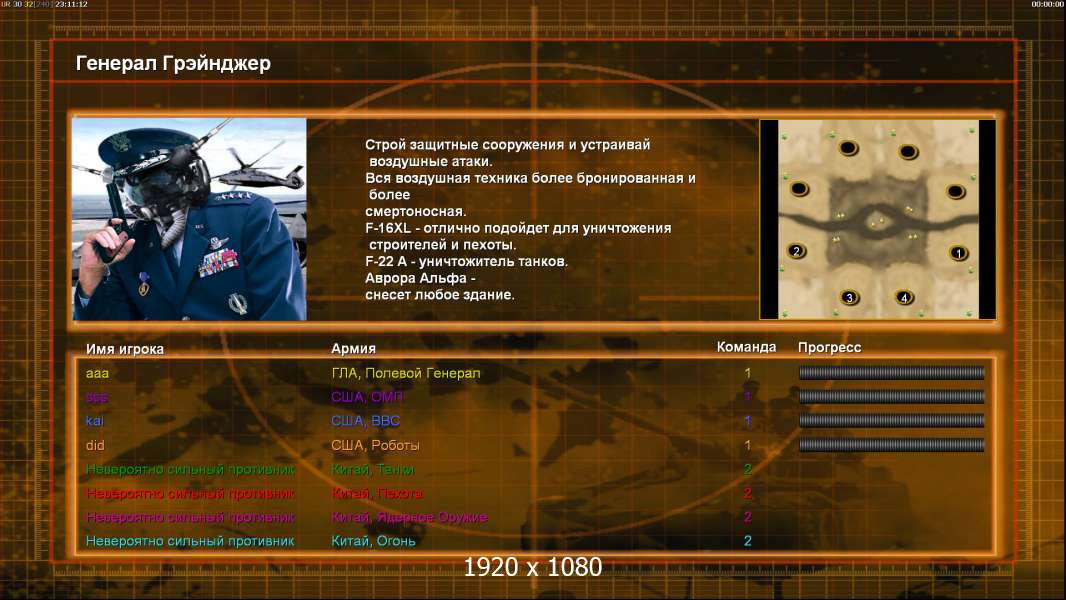The height and width of the screenshot is (600, 1066).
Task: Click start position 2 on the minimap
Action: coord(797,251)
